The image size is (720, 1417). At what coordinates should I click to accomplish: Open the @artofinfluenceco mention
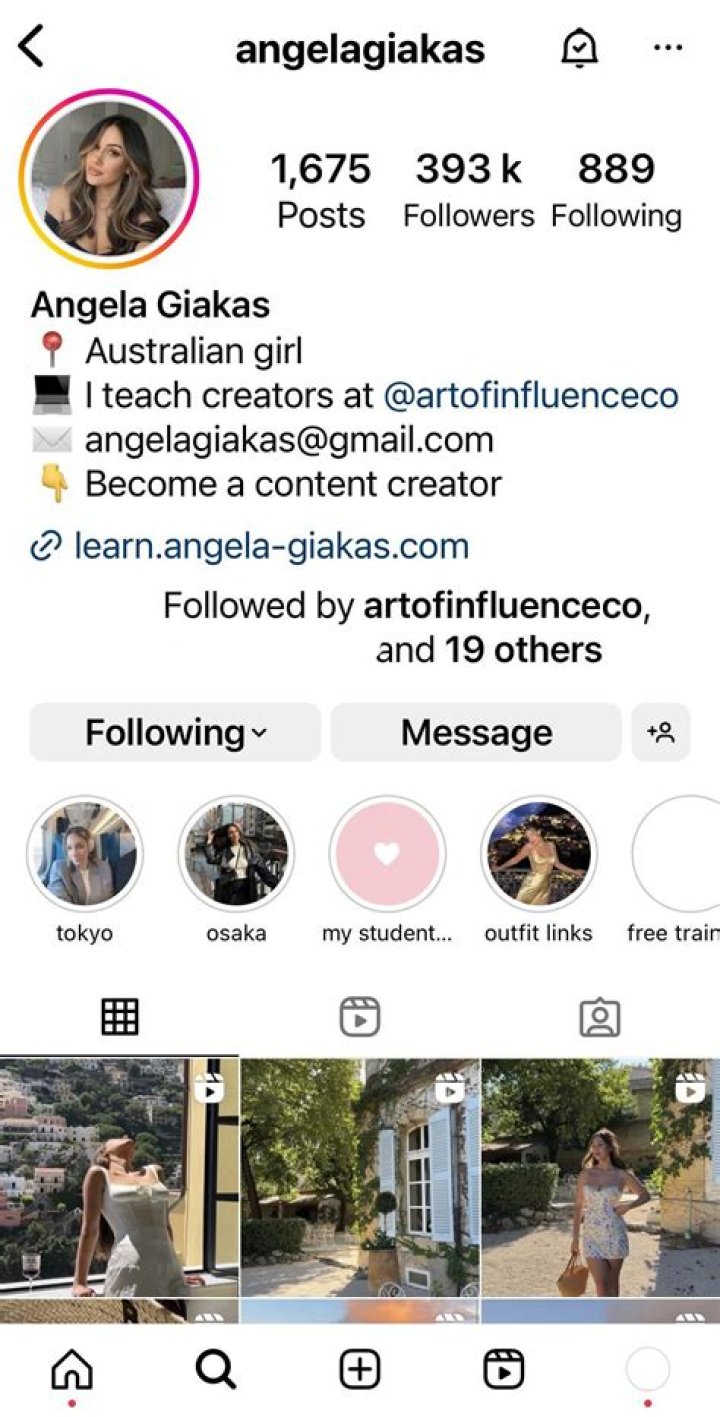point(530,396)
